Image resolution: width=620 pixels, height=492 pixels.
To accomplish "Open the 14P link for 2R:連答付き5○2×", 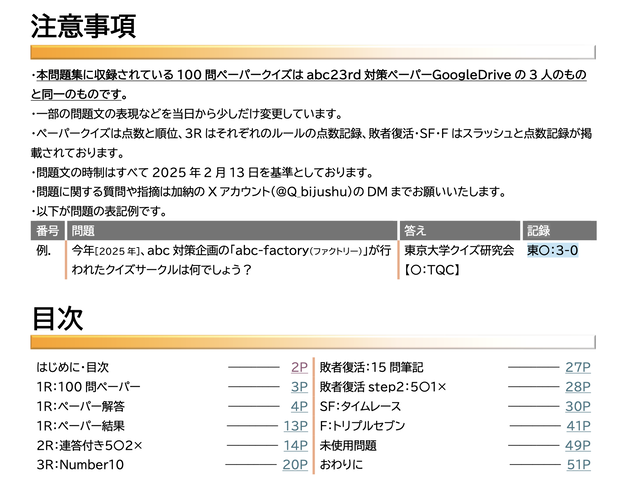I will click(x=296, y=446).
